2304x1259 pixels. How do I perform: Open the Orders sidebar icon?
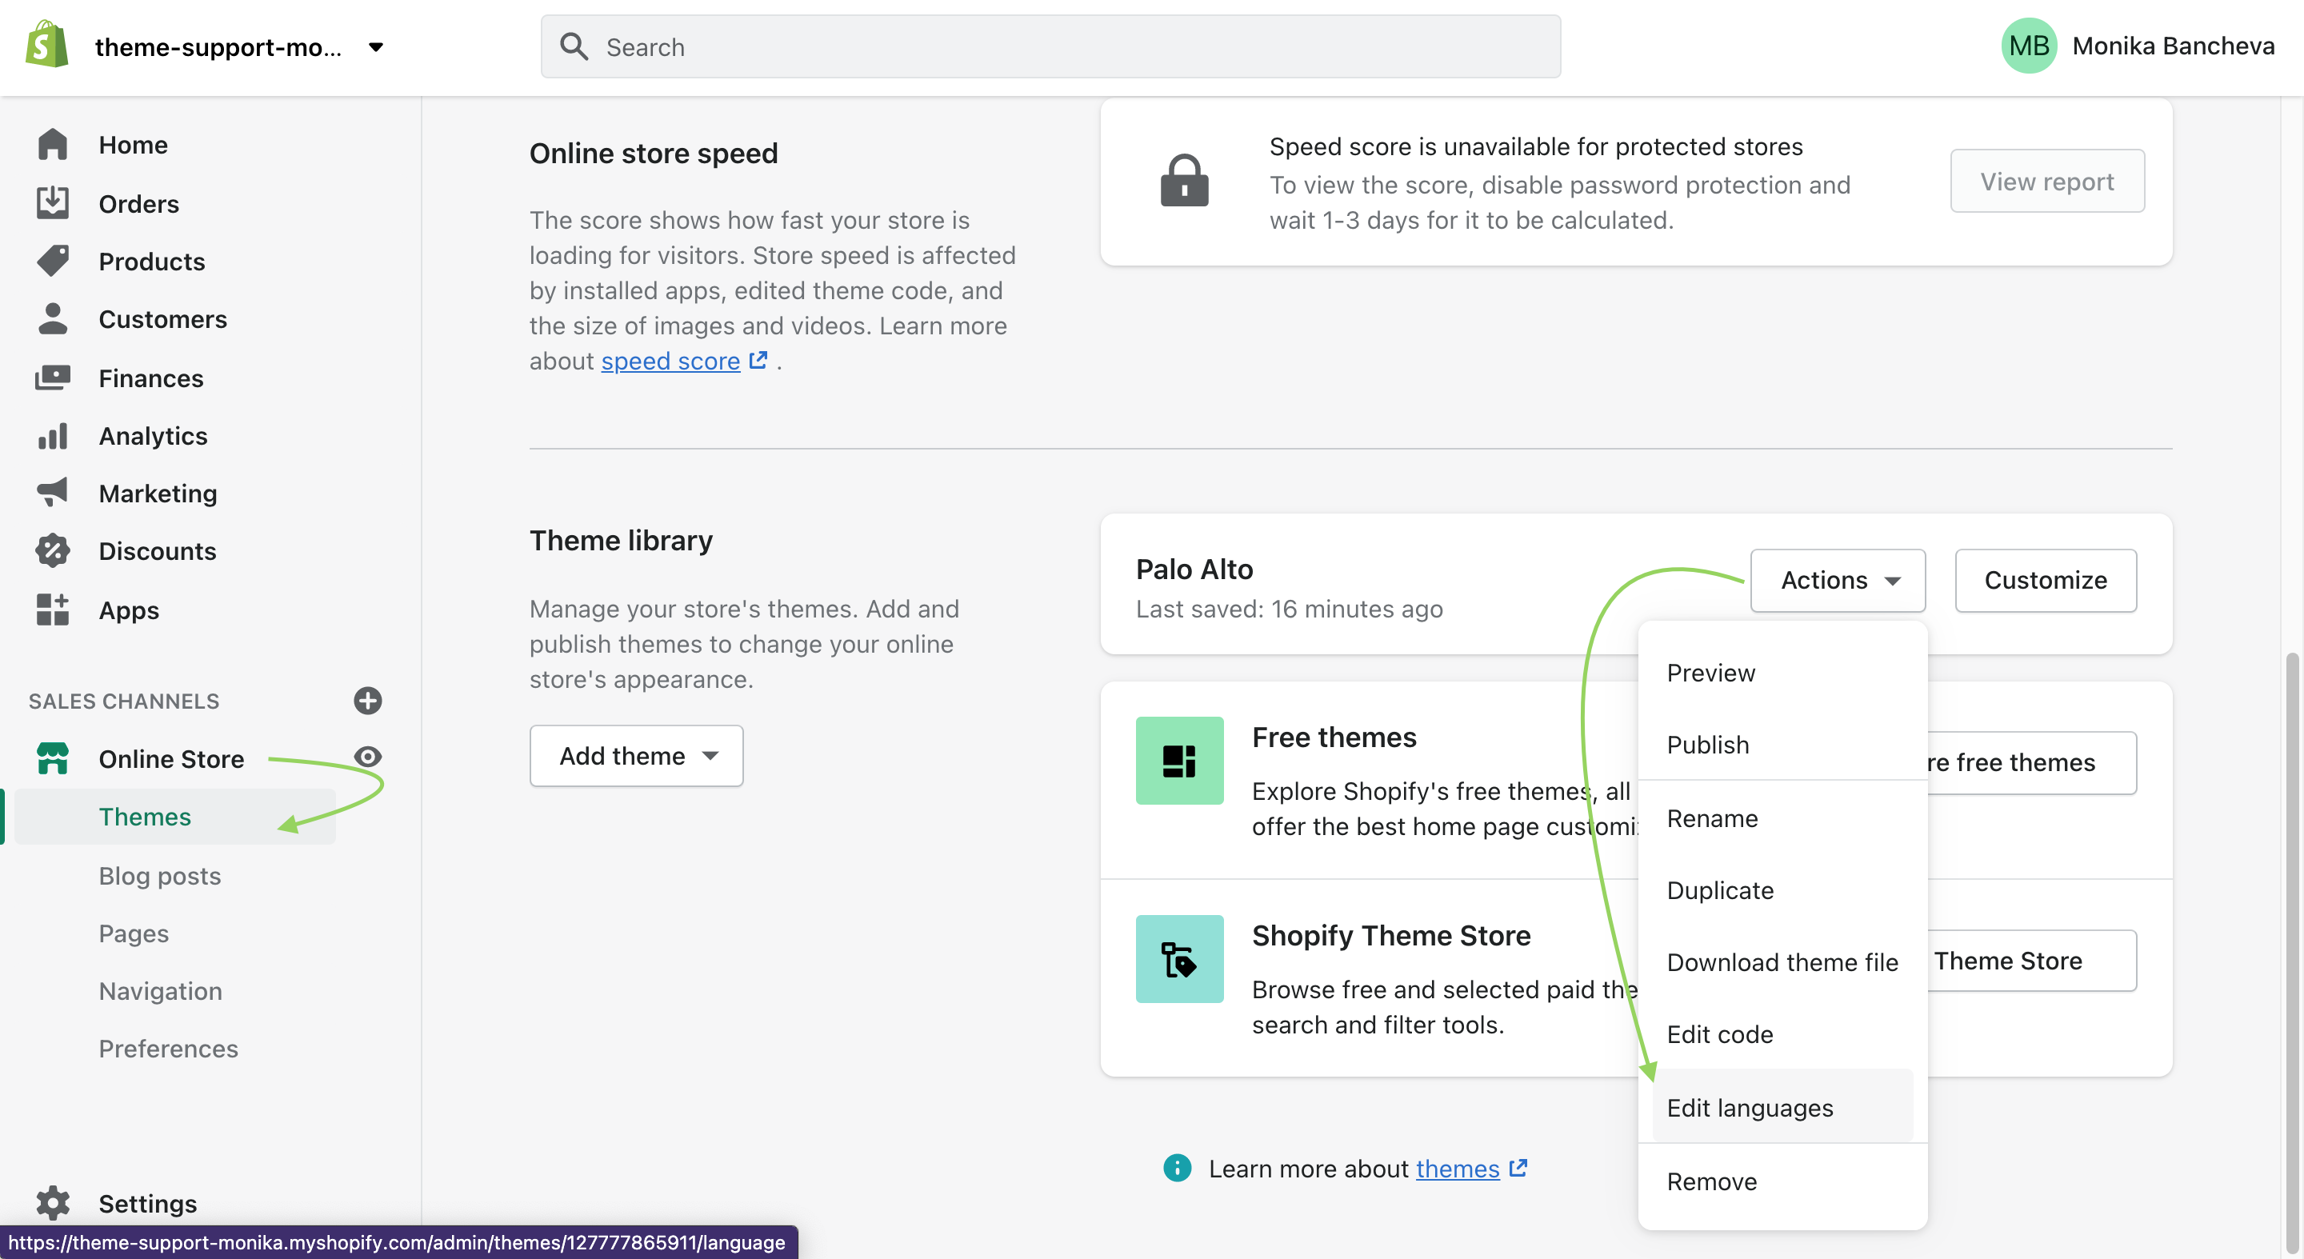(x=52, y=203)
